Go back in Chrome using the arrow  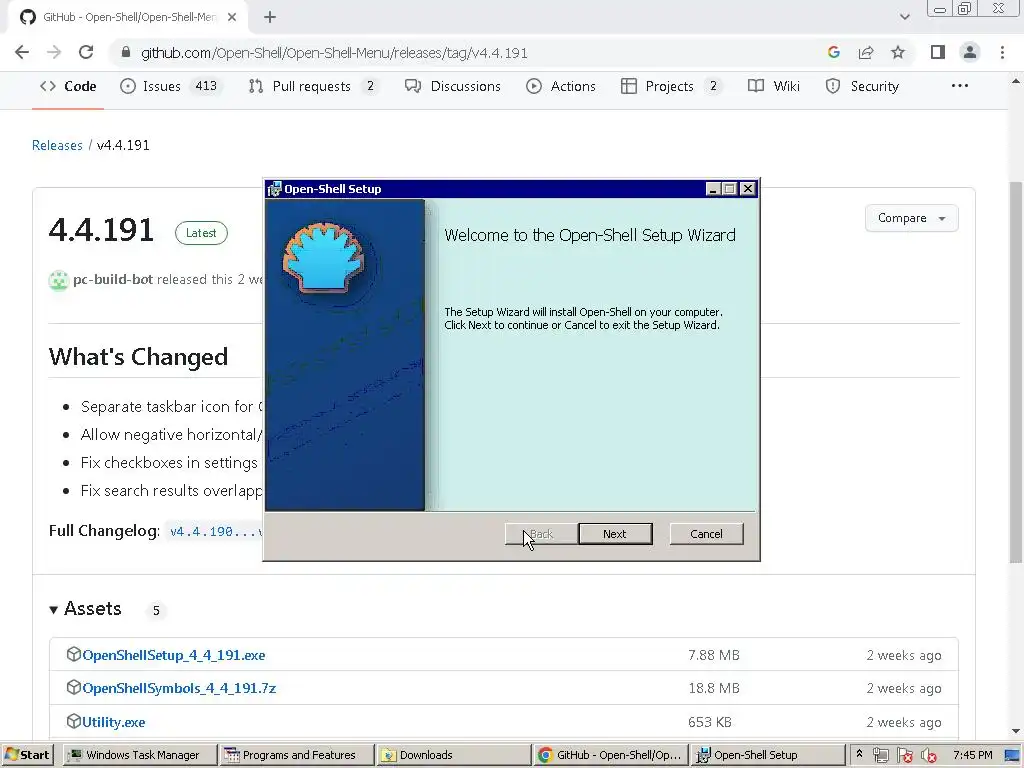[22, 52]
